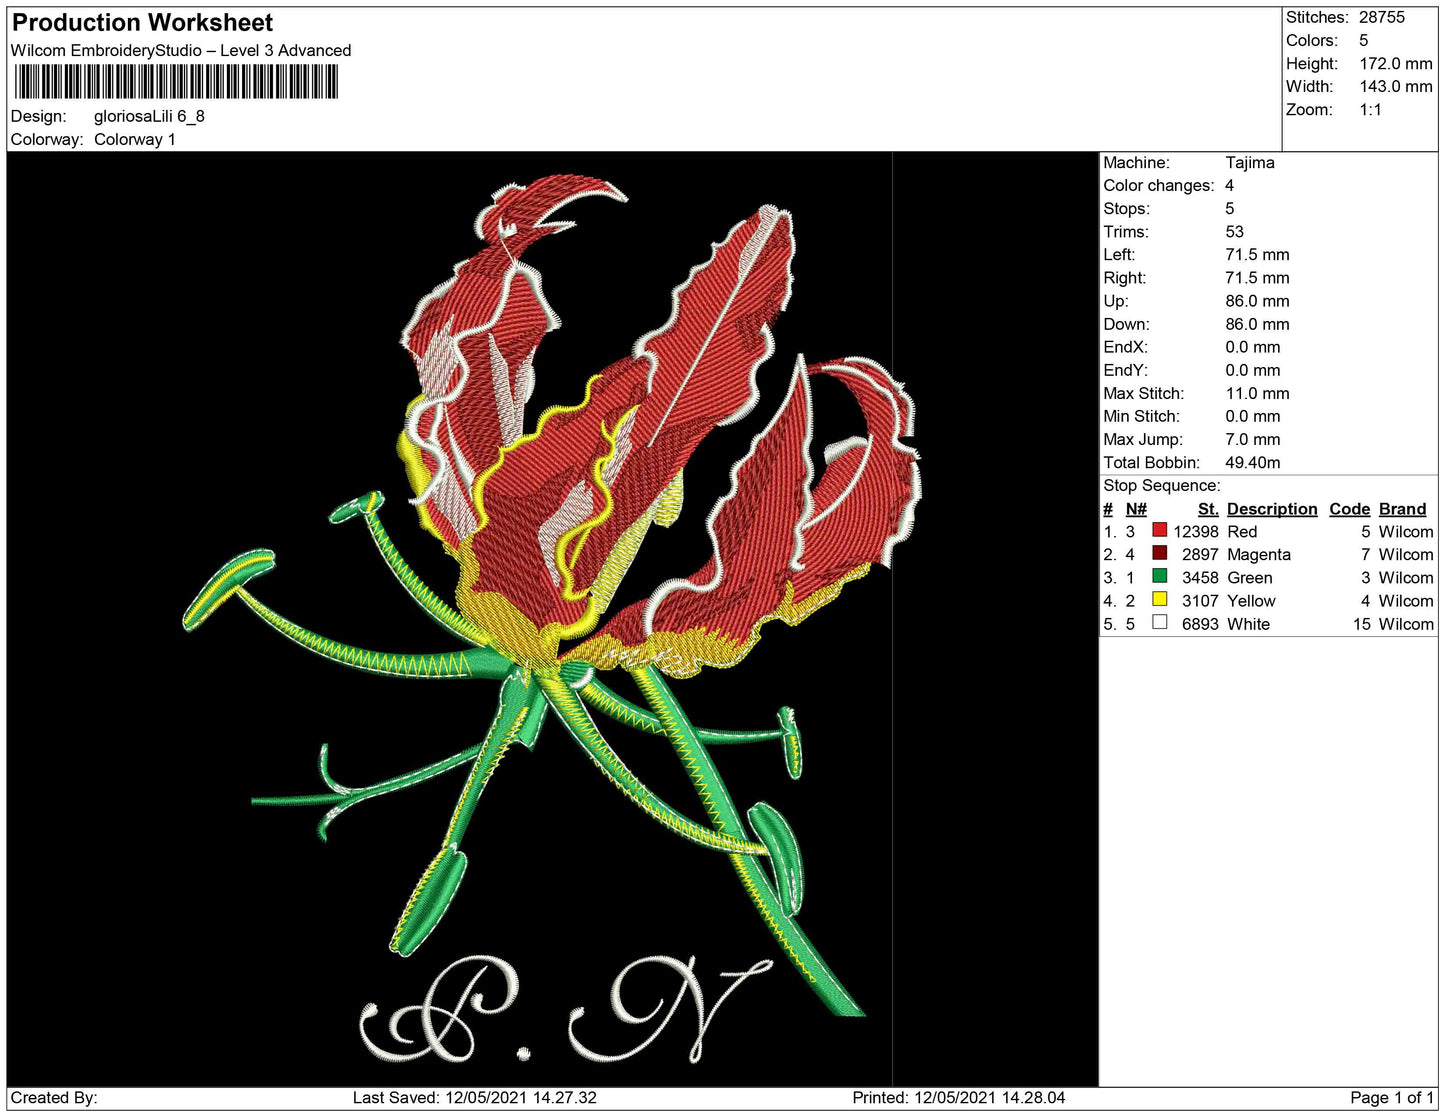Select the Colorway 1 label

click(134, 139)
